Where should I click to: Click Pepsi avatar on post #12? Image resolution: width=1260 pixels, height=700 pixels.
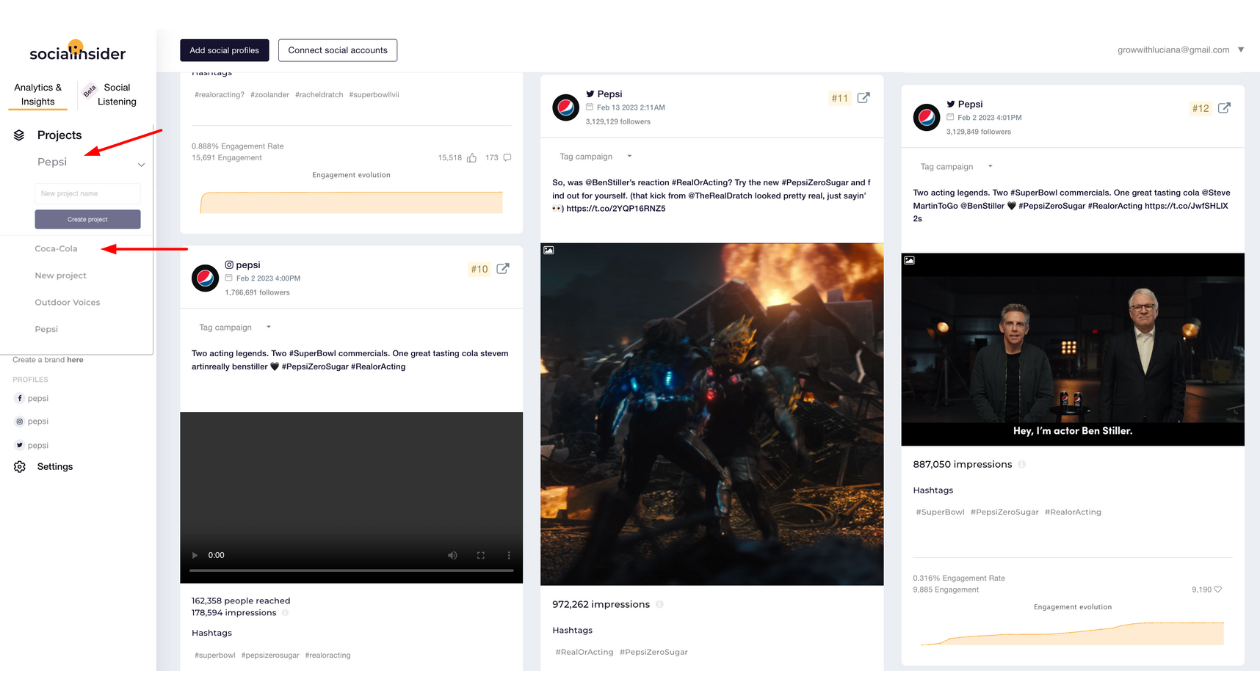[x=927, y=117]
